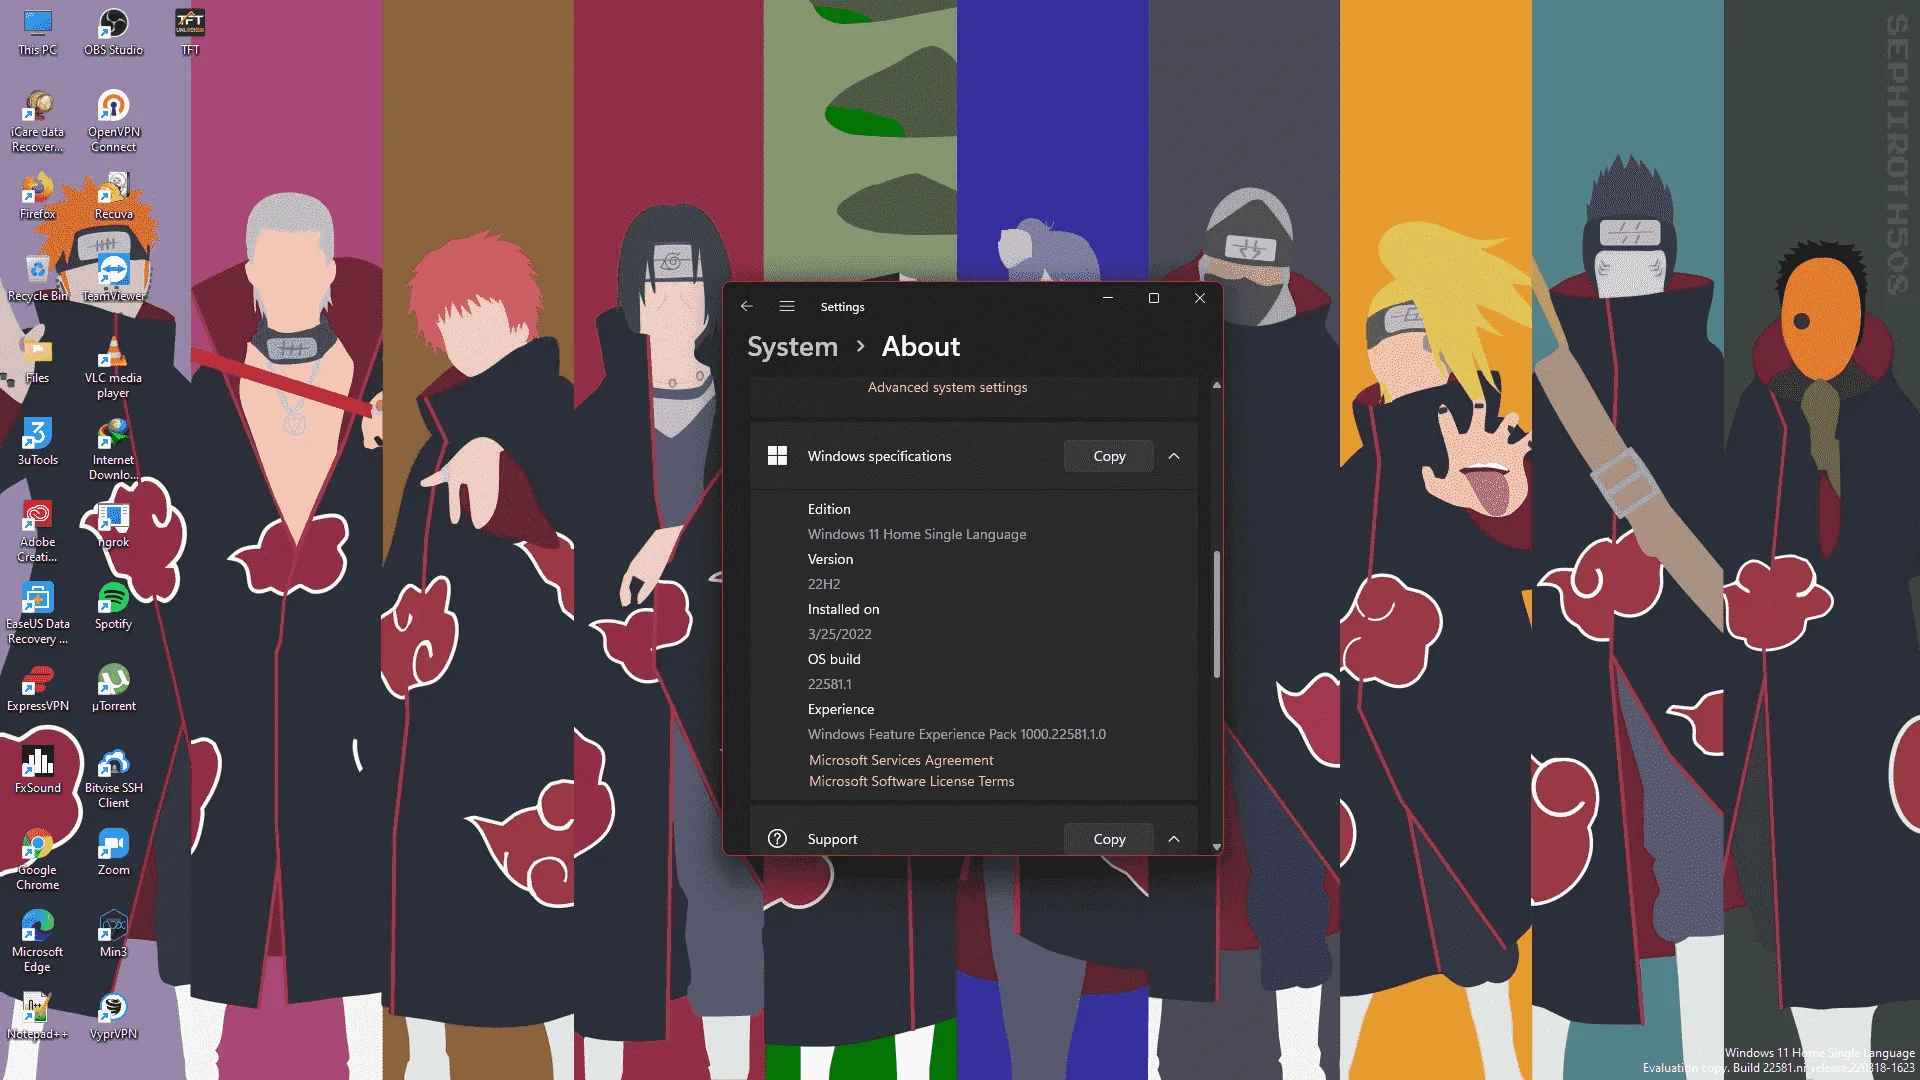
Task: Open Advanced system settings link
Action: coord(947,387)
